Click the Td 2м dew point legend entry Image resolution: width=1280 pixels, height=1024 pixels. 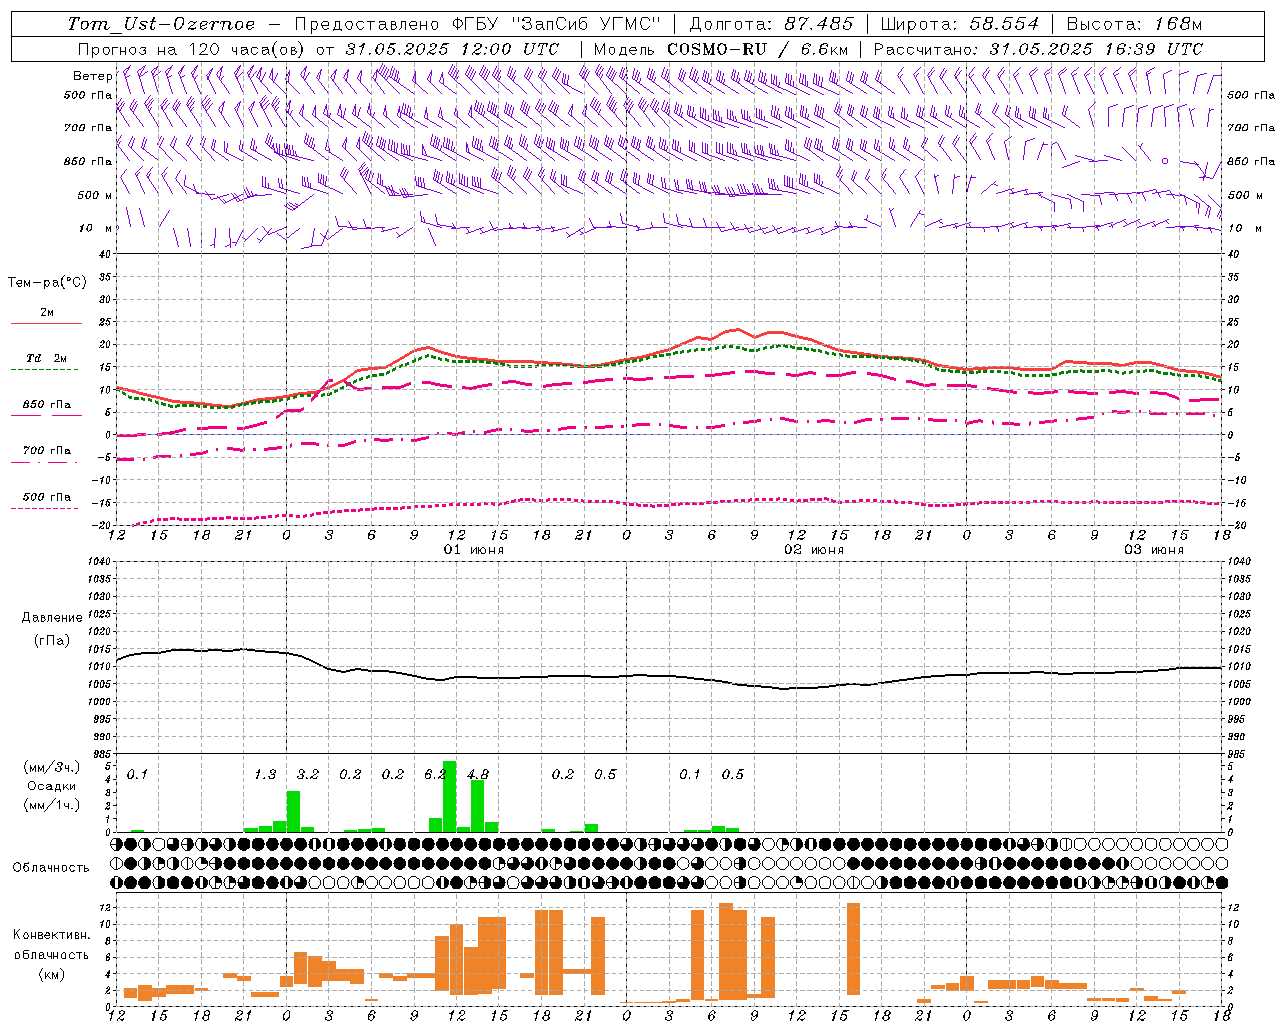[x=47, y=358]
